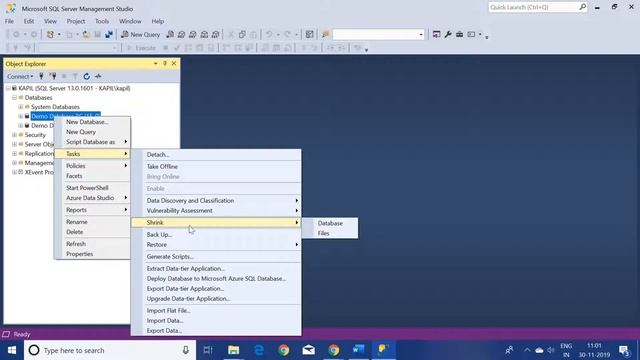This screenshot has width=640, height=360.
Task: Click the Windows taskbar search box
Action: (110, 350)
